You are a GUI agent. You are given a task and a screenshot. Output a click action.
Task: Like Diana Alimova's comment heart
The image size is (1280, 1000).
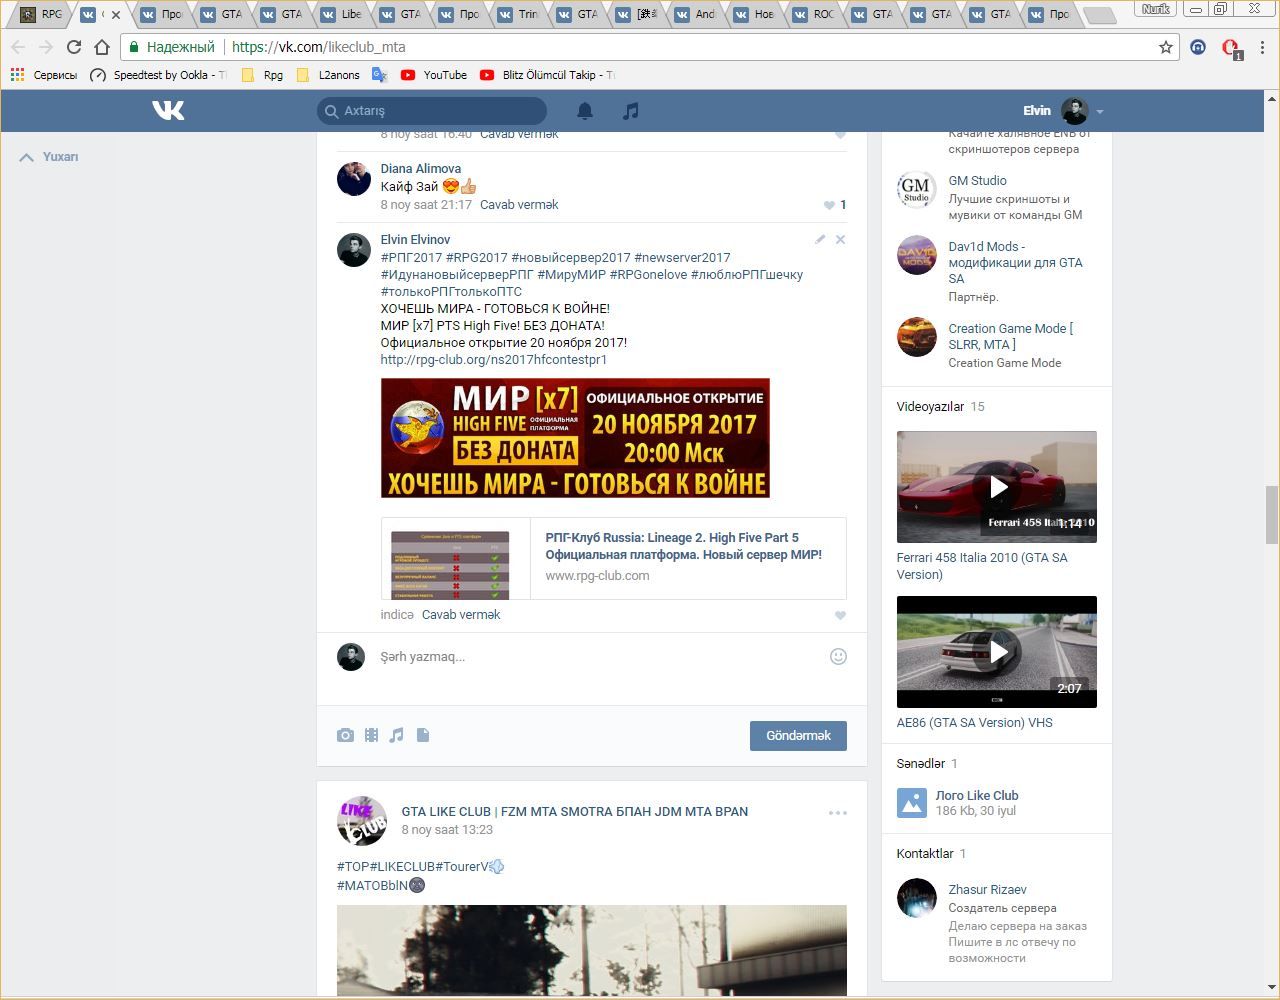coord(829,205)
